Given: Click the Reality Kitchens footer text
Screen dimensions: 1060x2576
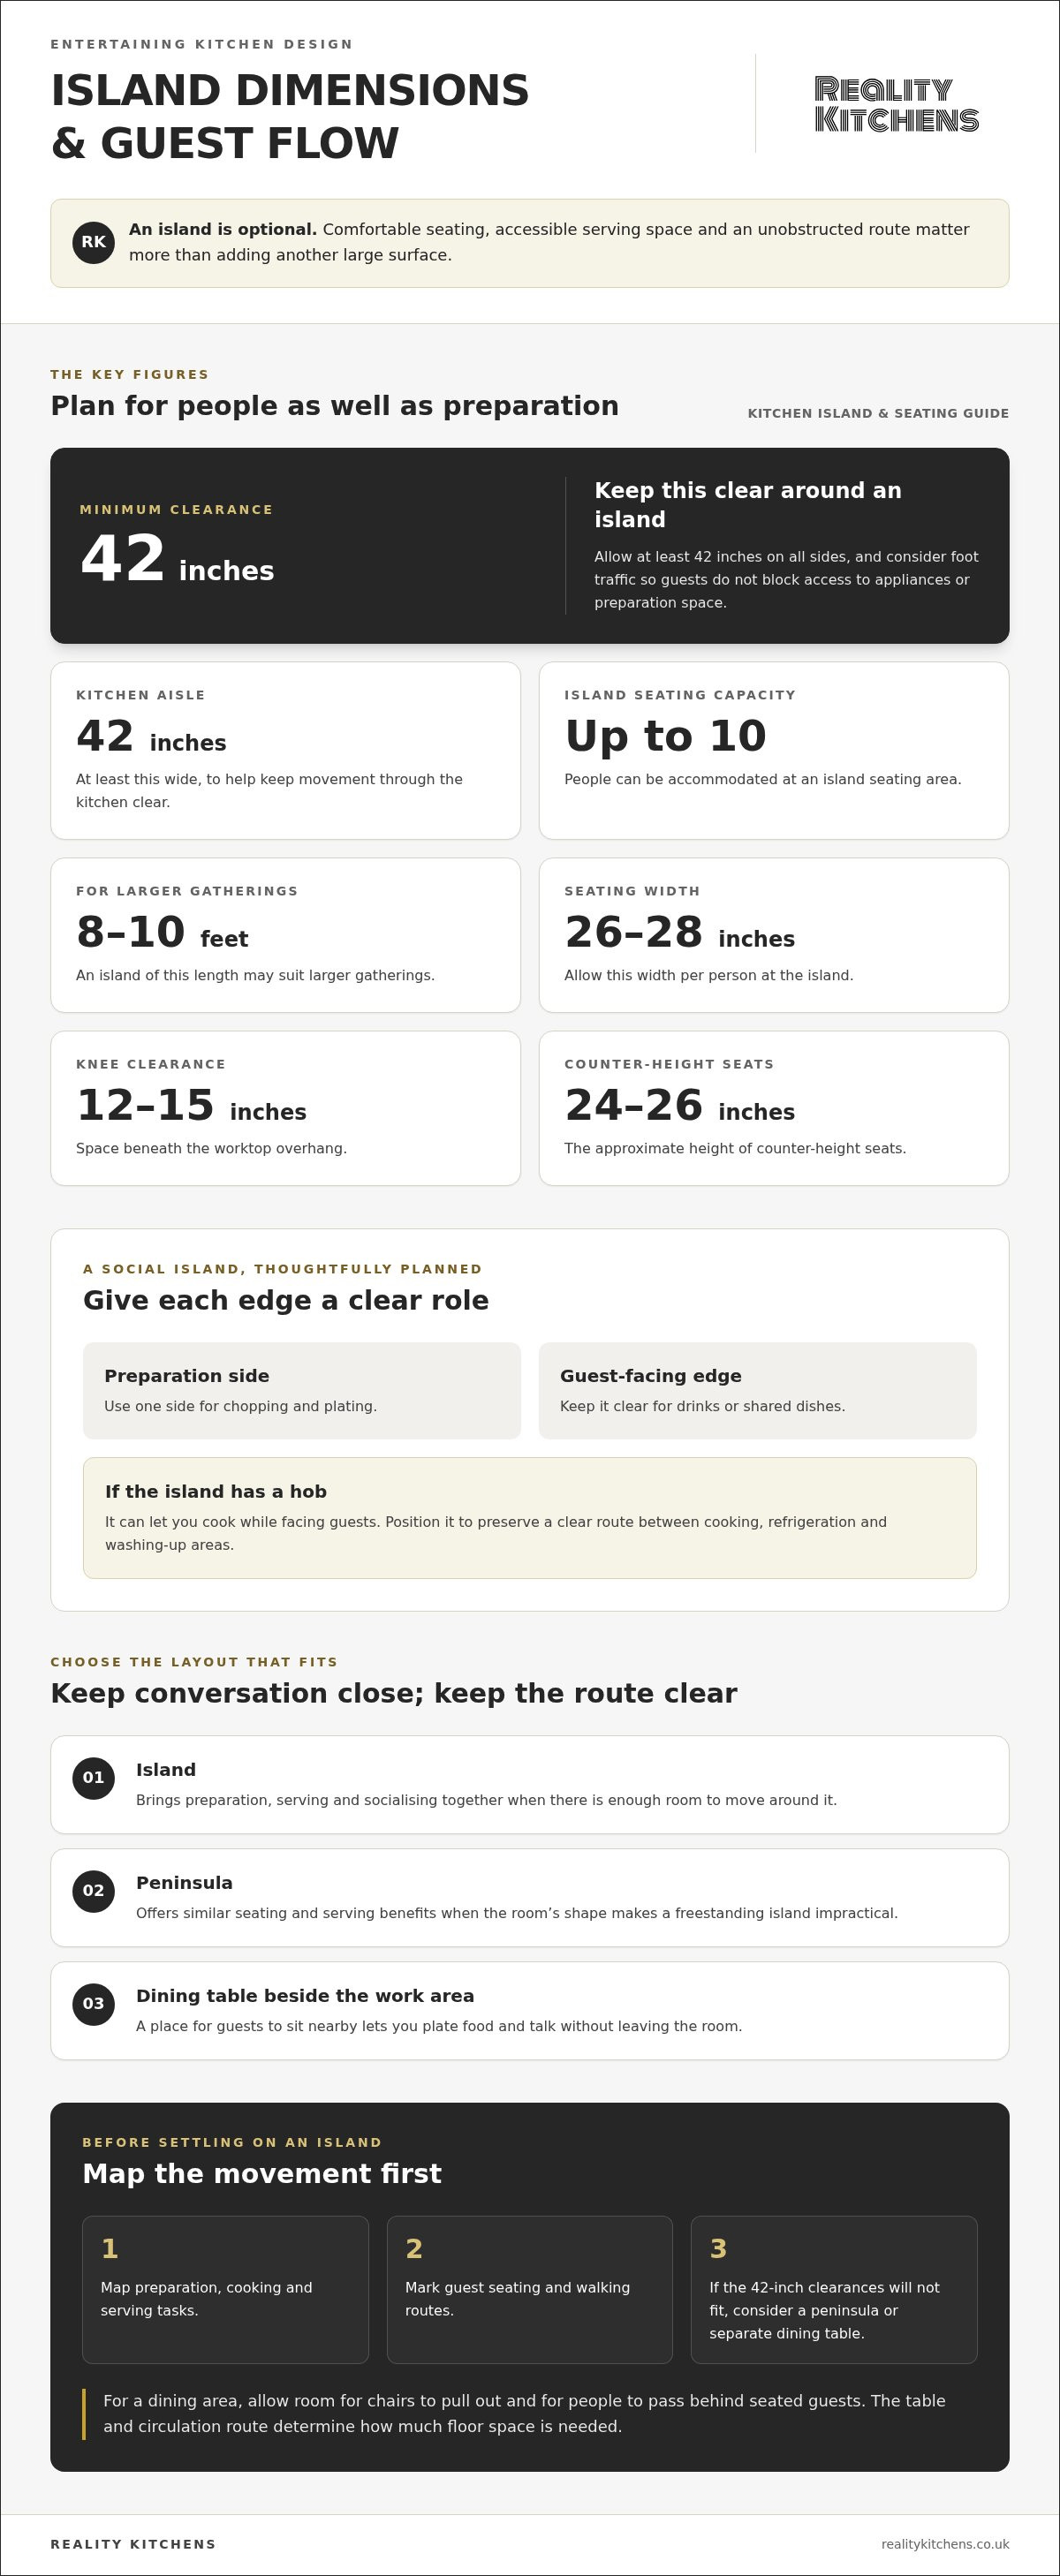Looking at the screenshot, I should pyautogui.click(x=133, y=2544).
